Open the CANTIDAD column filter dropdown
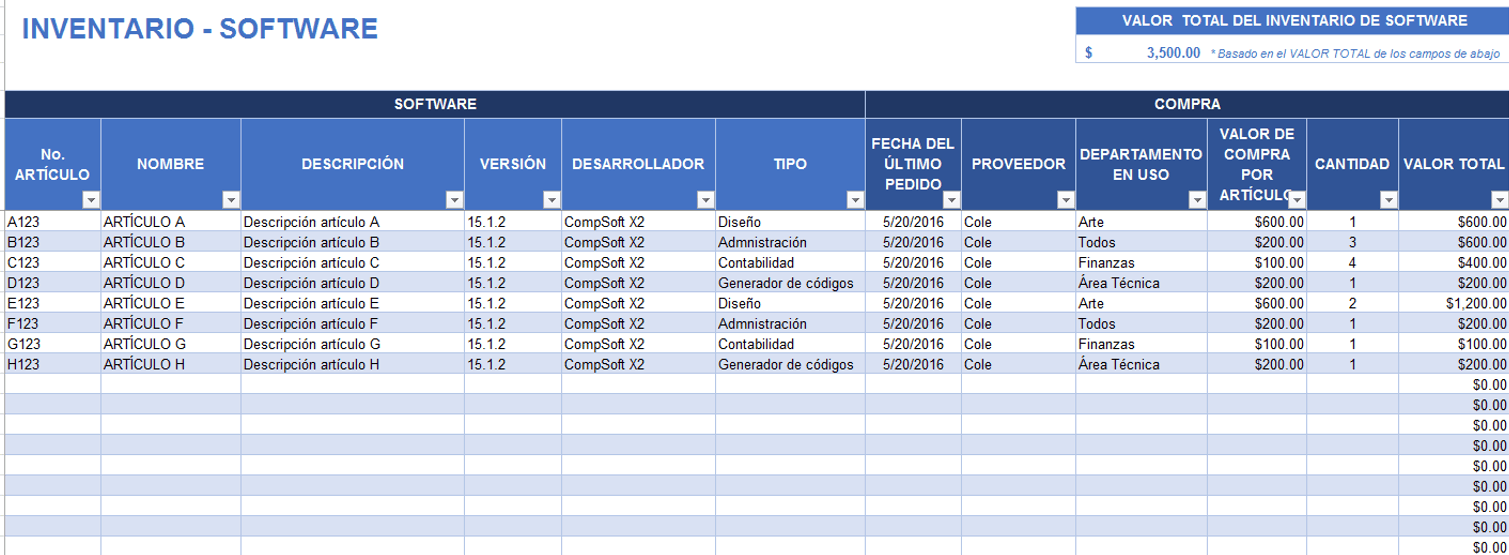The width and height of the screenshot is (1509, 555). pyautogui.click(x=1388, y=200)
